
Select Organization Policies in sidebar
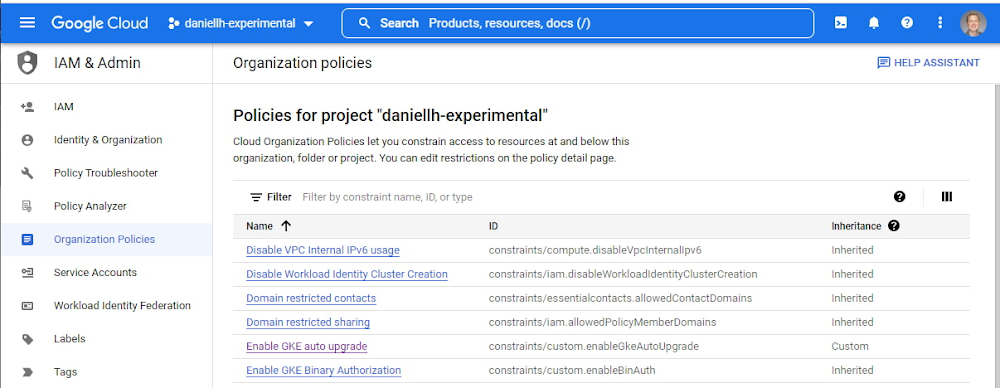pos(105,239)
